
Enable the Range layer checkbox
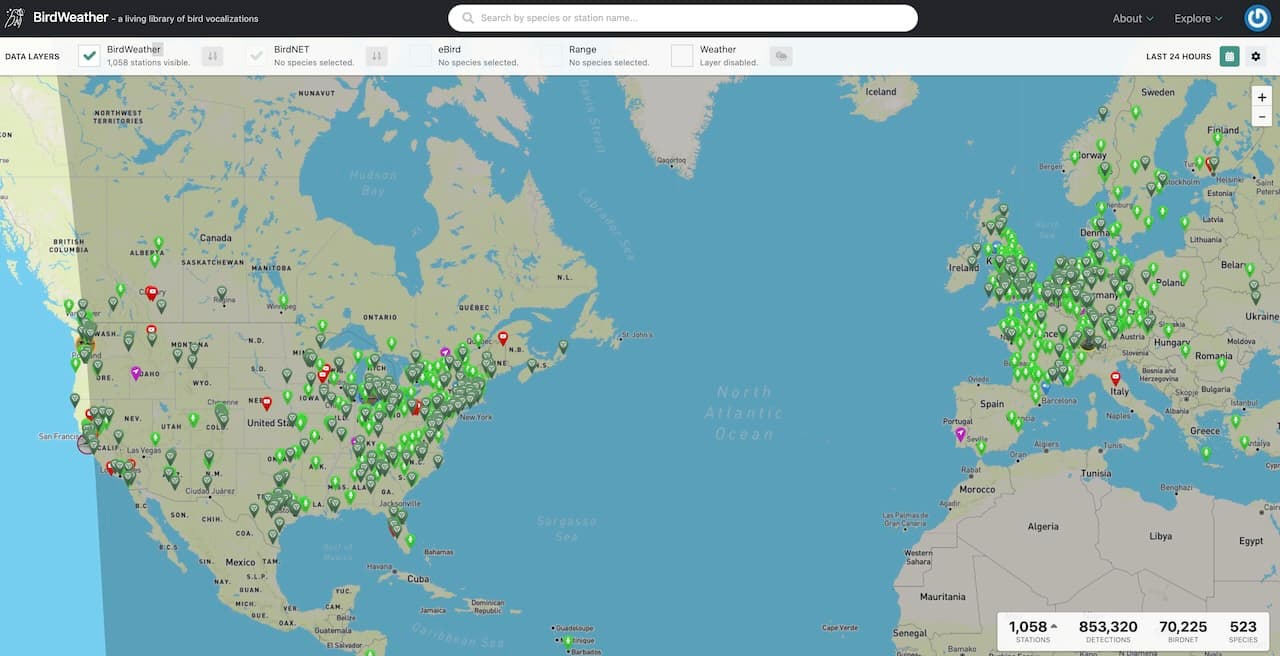coord(552,56)
